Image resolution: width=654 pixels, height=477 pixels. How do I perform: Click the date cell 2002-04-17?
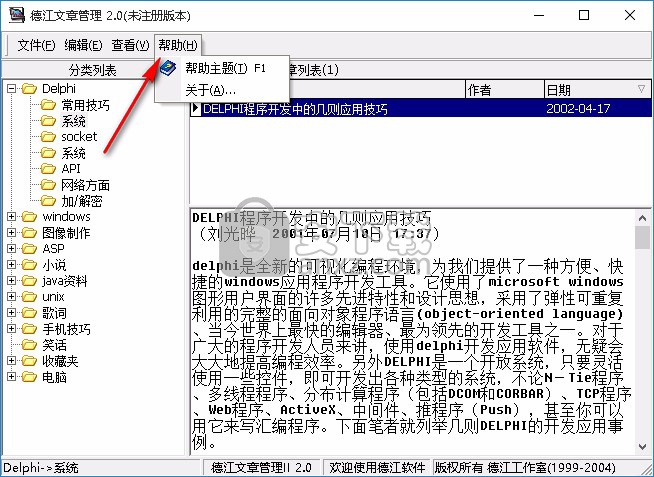[578, 109]
